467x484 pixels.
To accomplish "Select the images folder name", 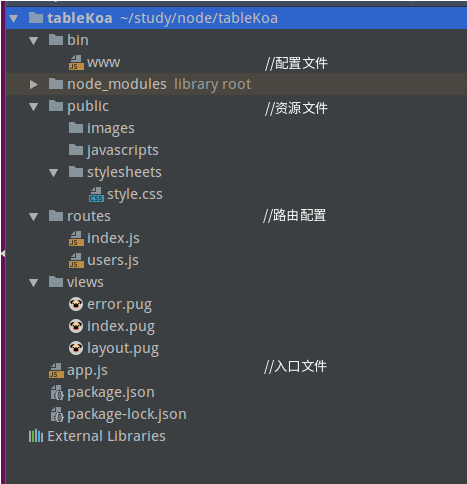I will (x=111, y=129).
